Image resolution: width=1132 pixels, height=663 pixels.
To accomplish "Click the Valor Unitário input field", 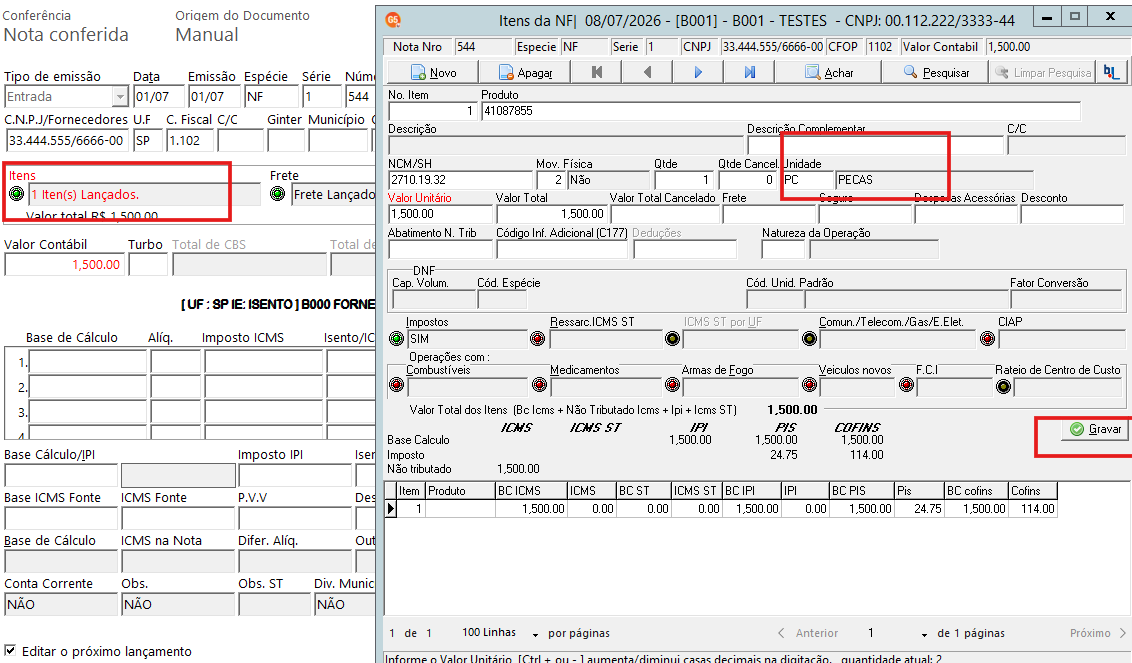I will pos(440,214).
